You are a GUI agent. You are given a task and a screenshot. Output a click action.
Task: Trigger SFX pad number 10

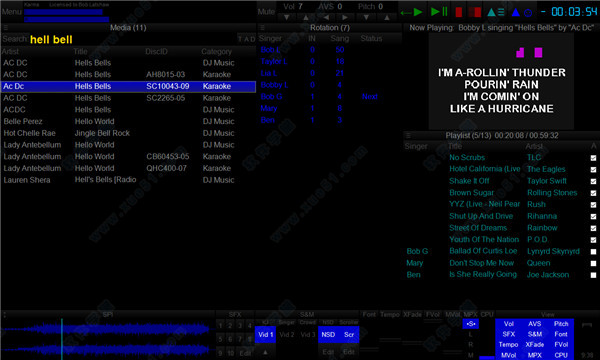(x=230, y=353)
